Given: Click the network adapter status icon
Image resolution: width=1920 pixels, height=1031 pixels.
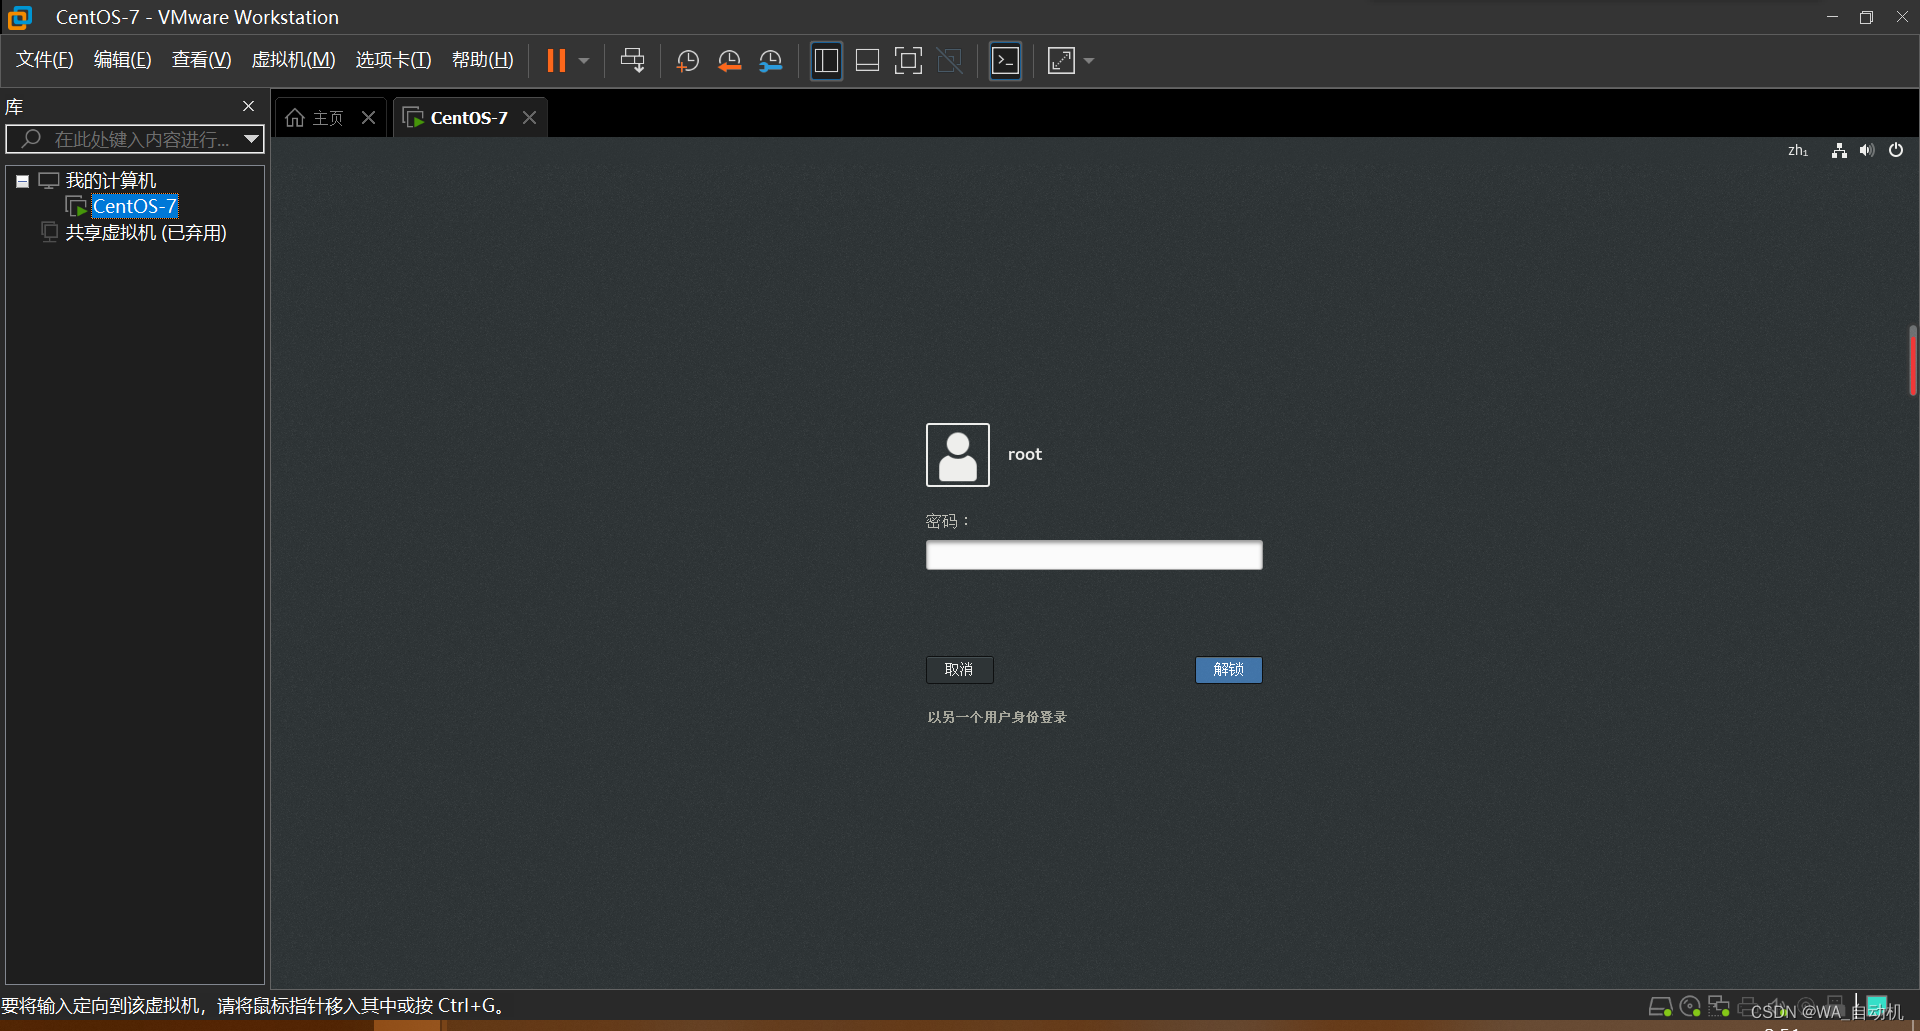Looking at the screenshot, I should (x=1719, y=1006).
